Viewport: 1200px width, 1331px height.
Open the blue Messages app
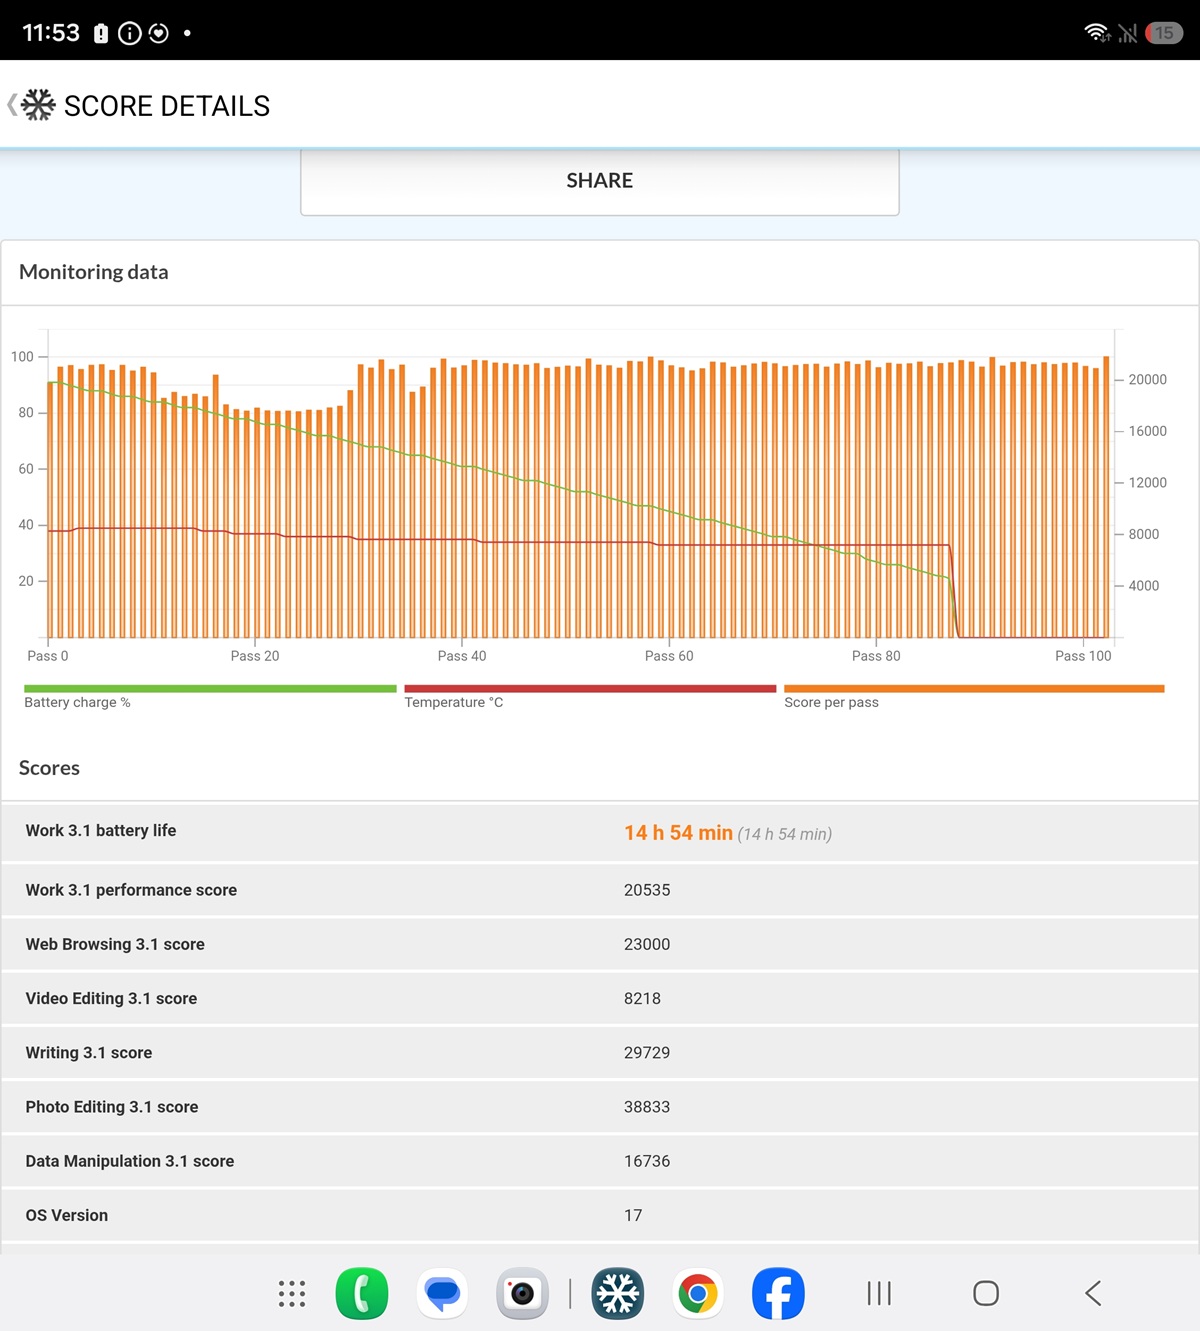point(442,1293)
